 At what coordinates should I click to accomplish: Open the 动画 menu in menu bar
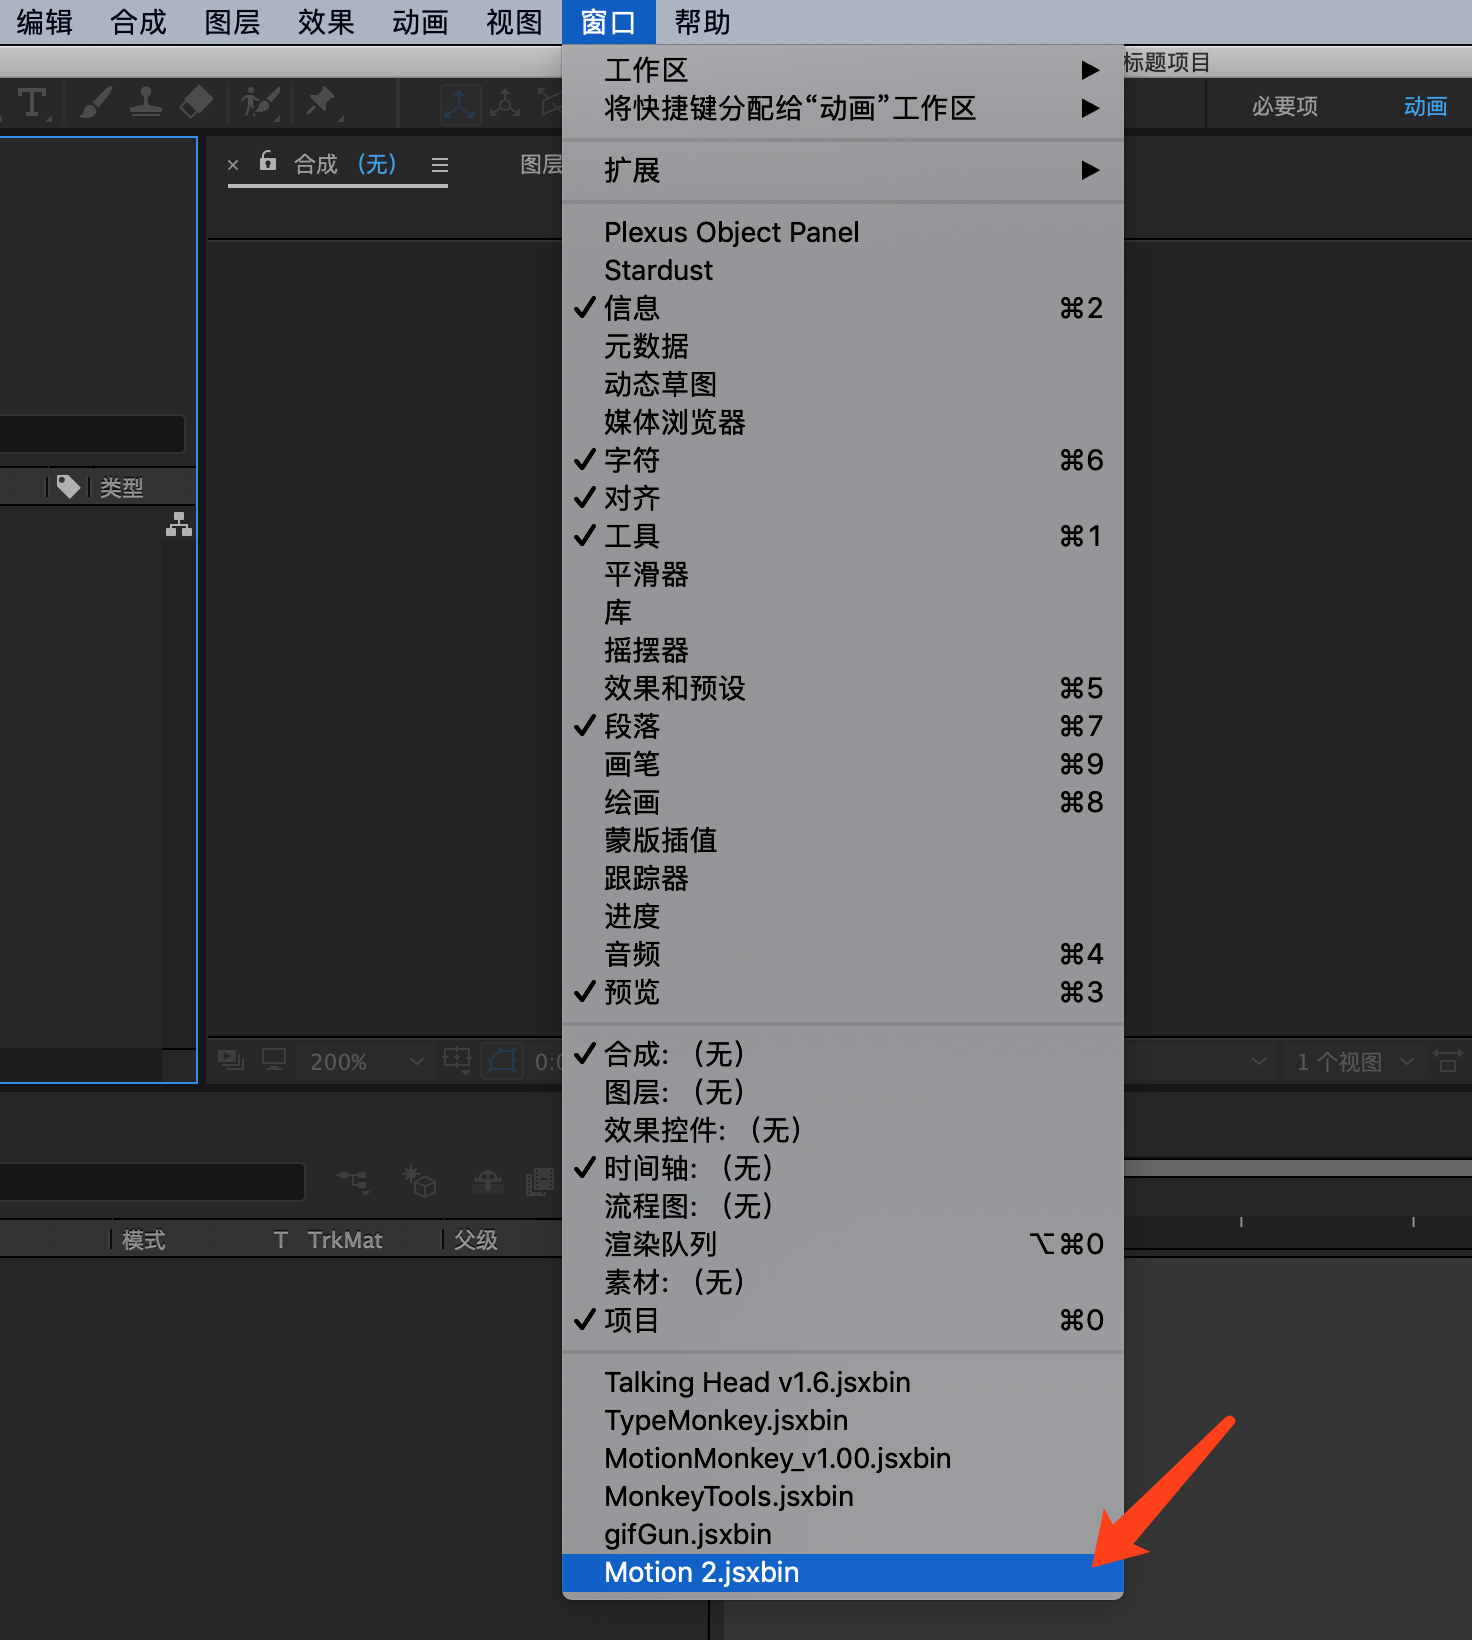[x=420, y=22]
